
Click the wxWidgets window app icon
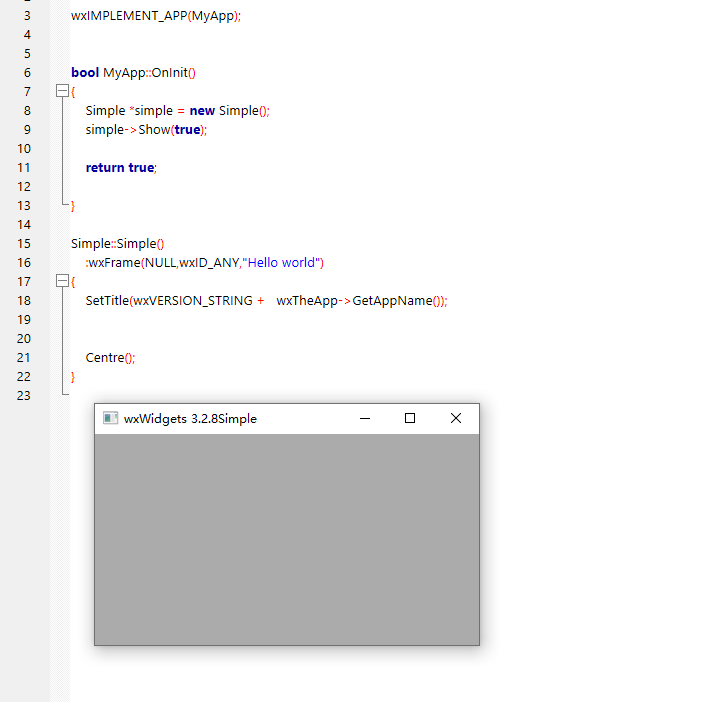[110, 418]
